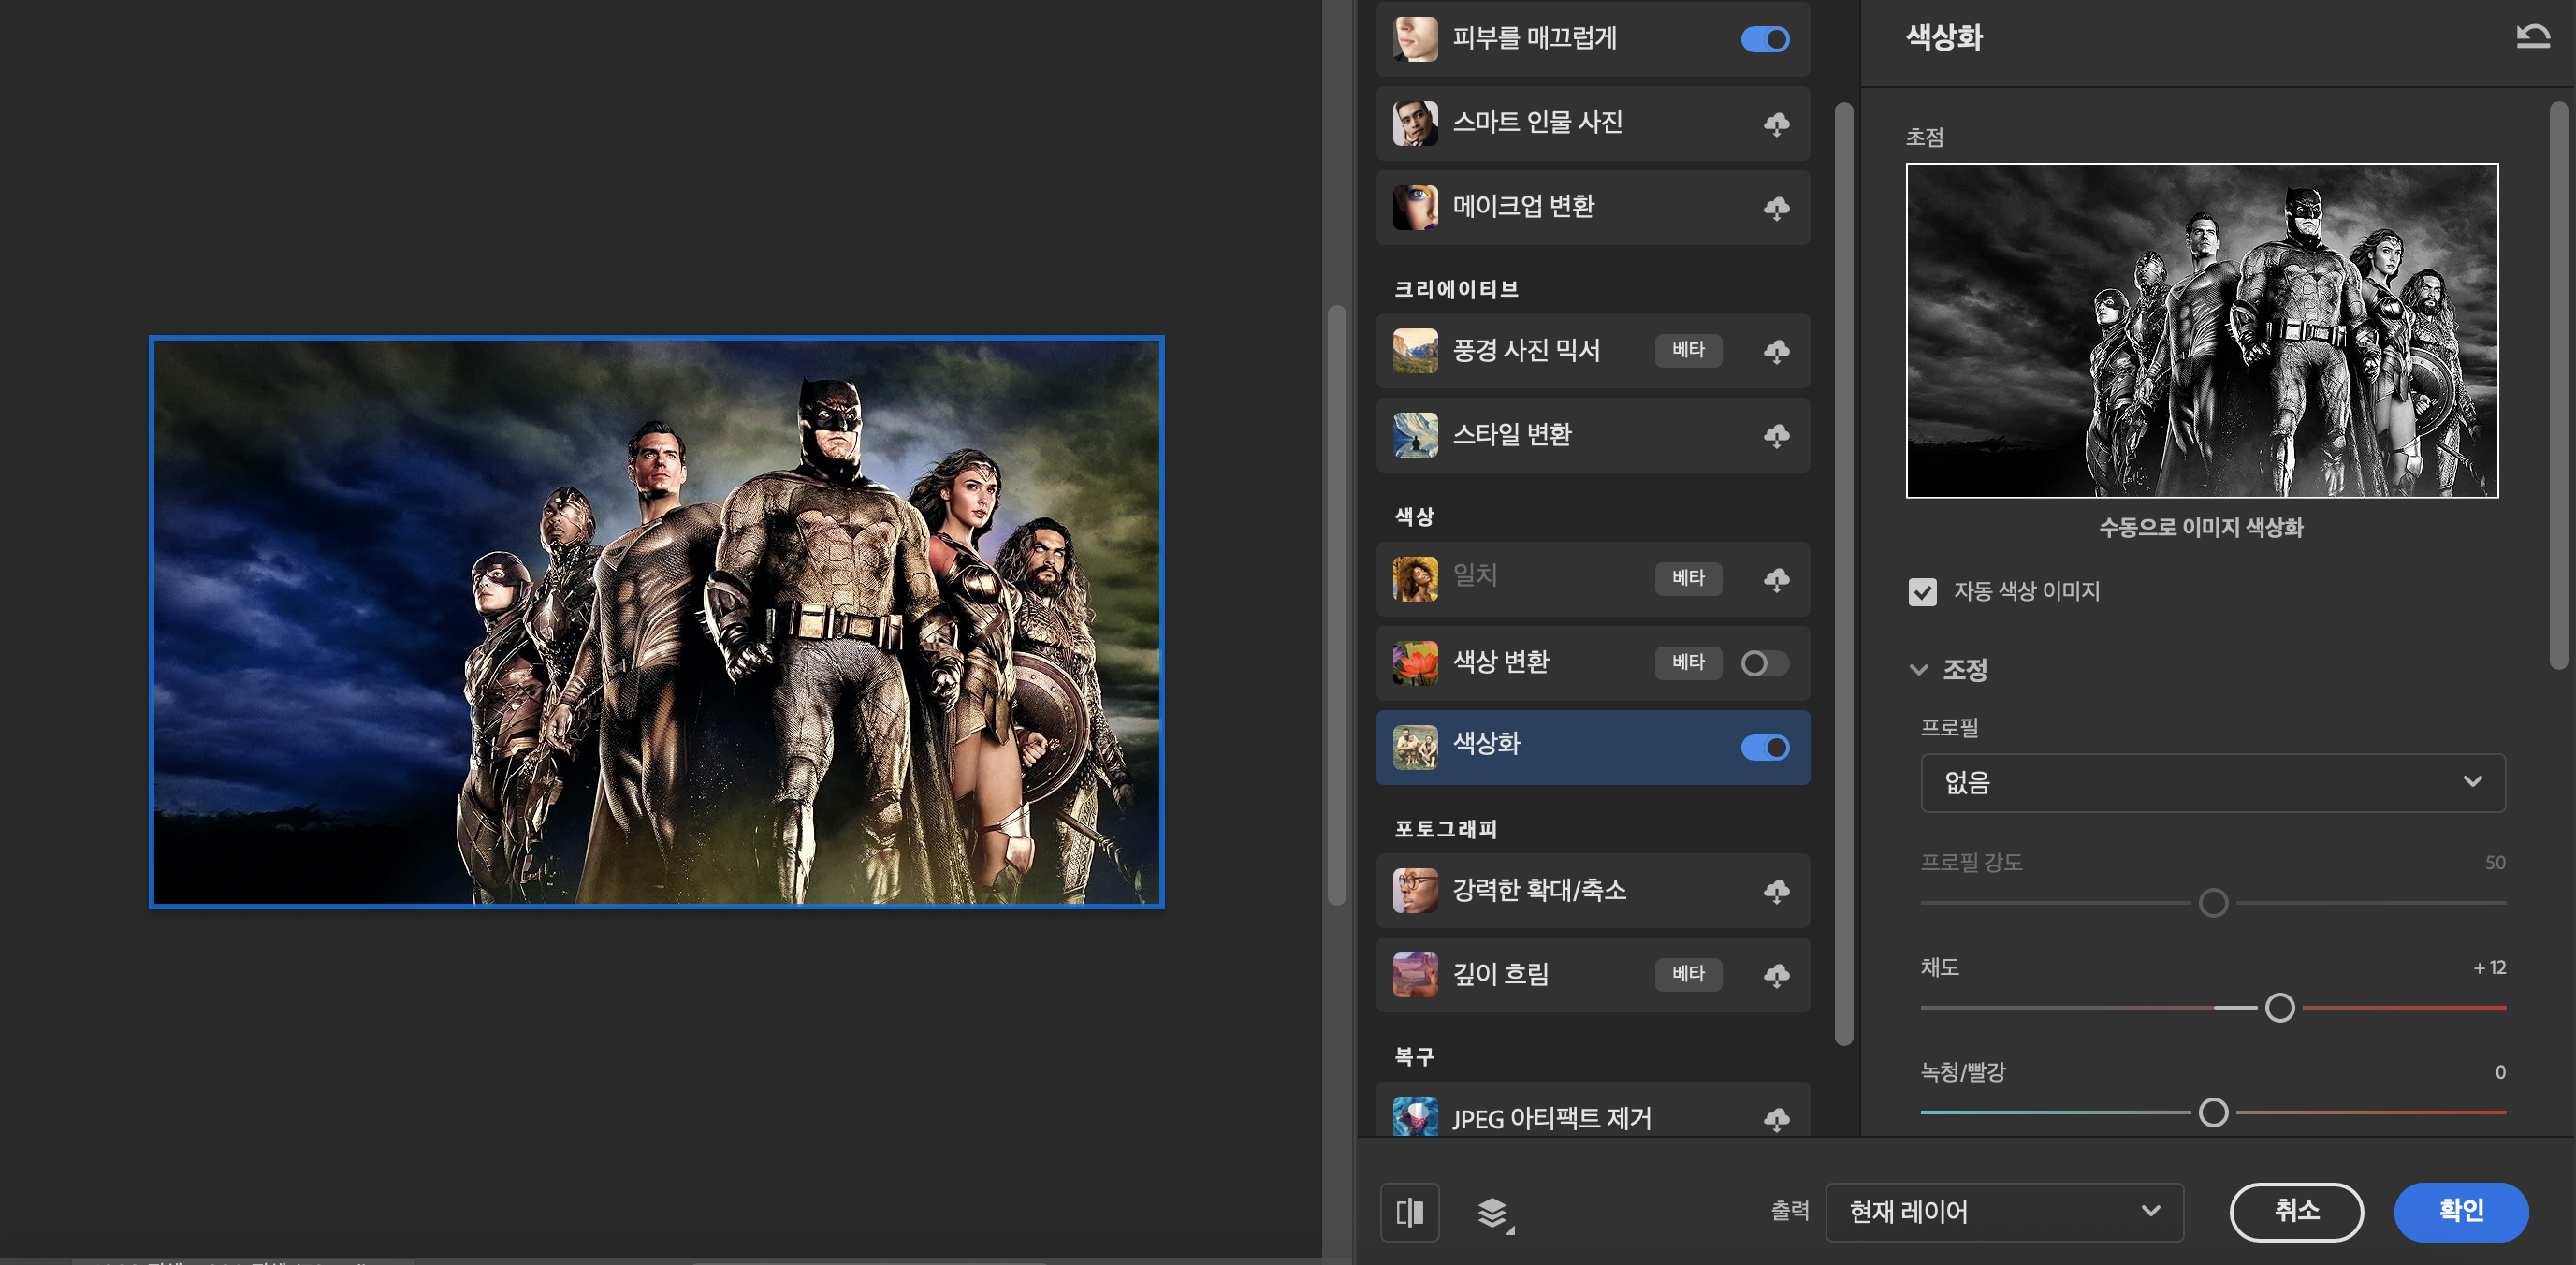
Task: Click the 취소 button
Action: pyautogui.click(x=2296, y=1211)
